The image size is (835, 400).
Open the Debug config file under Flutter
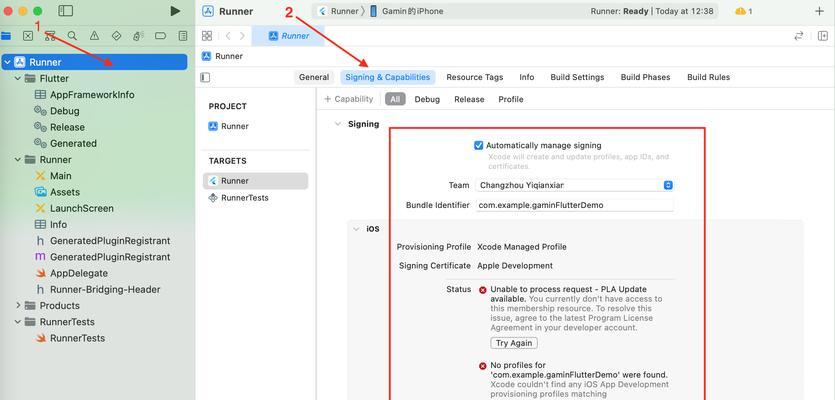(x=56, y=111)
